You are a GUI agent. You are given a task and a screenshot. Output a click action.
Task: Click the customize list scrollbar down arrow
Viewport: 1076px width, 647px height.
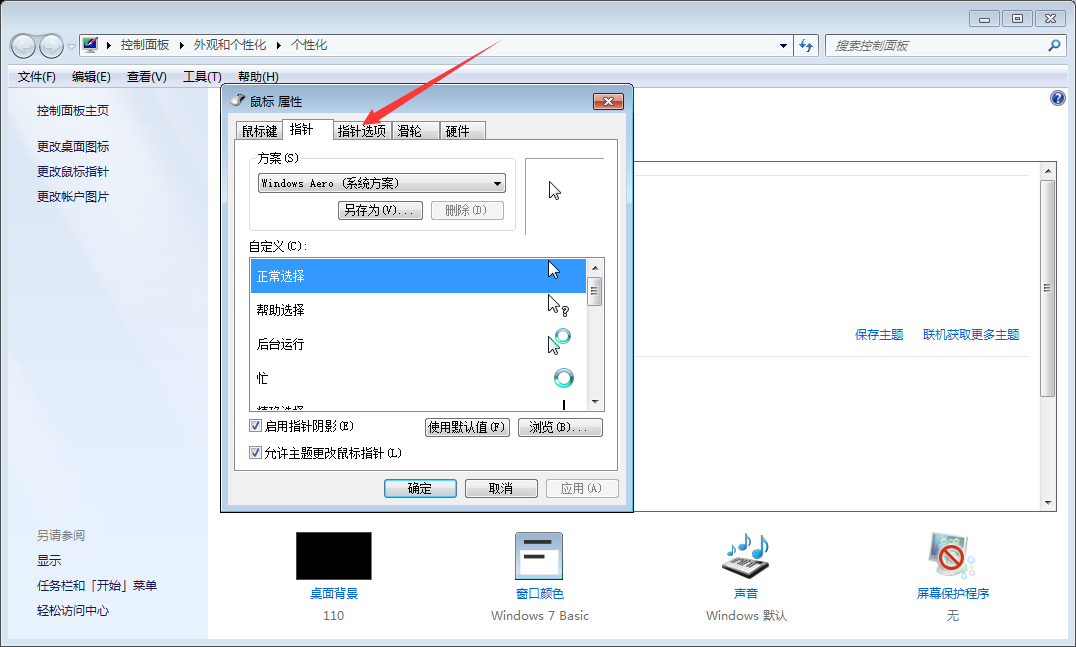[x=595, y=404]
